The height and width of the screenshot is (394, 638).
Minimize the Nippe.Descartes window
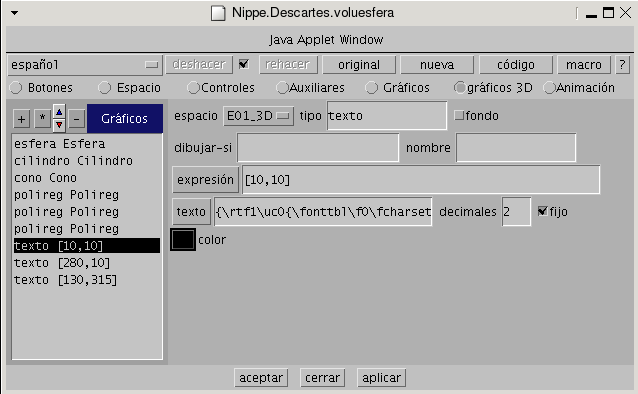point(591,15)
